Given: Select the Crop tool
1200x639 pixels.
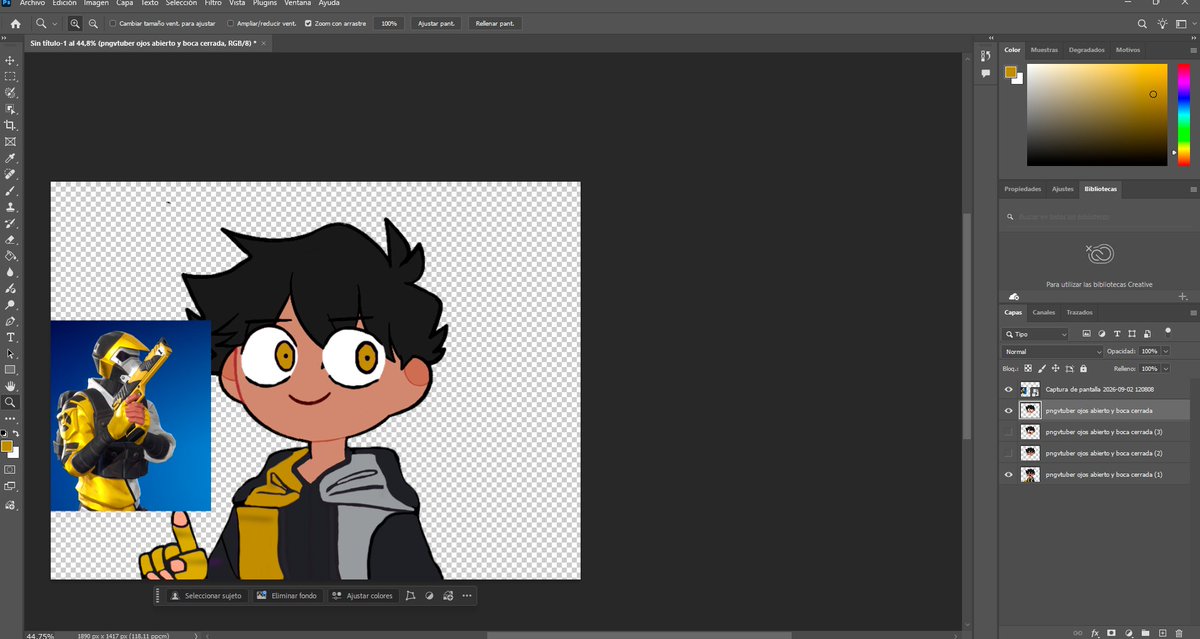Looking at the screenshot, I should [11, 125].
